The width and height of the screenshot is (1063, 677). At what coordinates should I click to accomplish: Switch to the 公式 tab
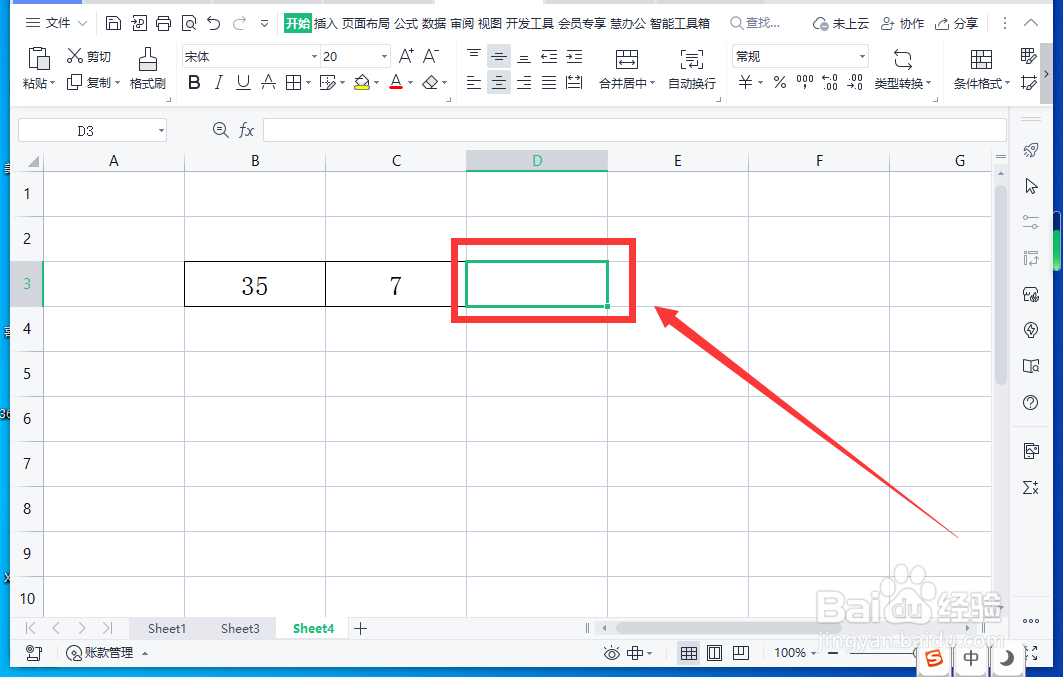pos(406,24)
